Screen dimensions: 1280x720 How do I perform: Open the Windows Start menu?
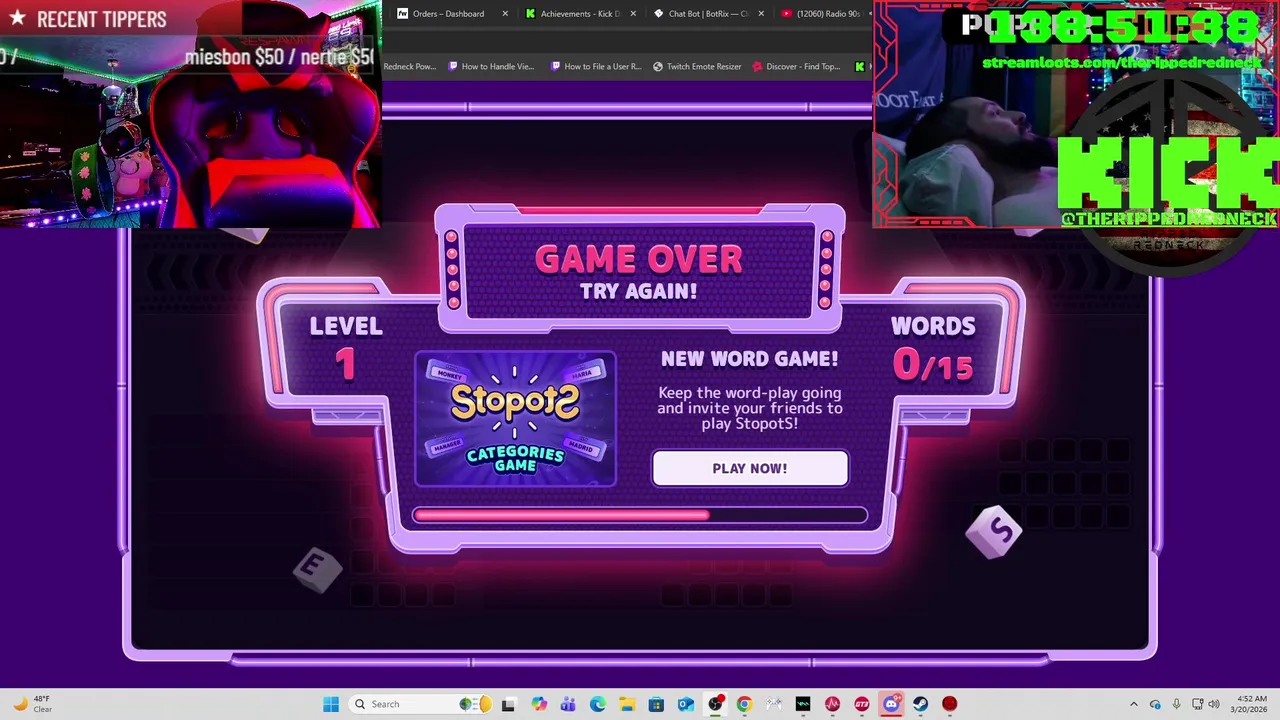pos(331,704)
